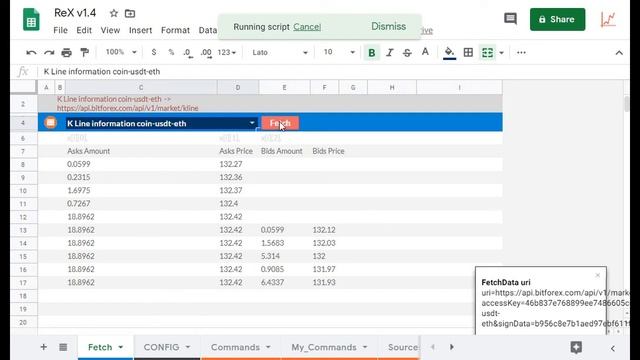Activate the paint format tool
Viewport: 640px width, 360px height.
pos(84,53)
